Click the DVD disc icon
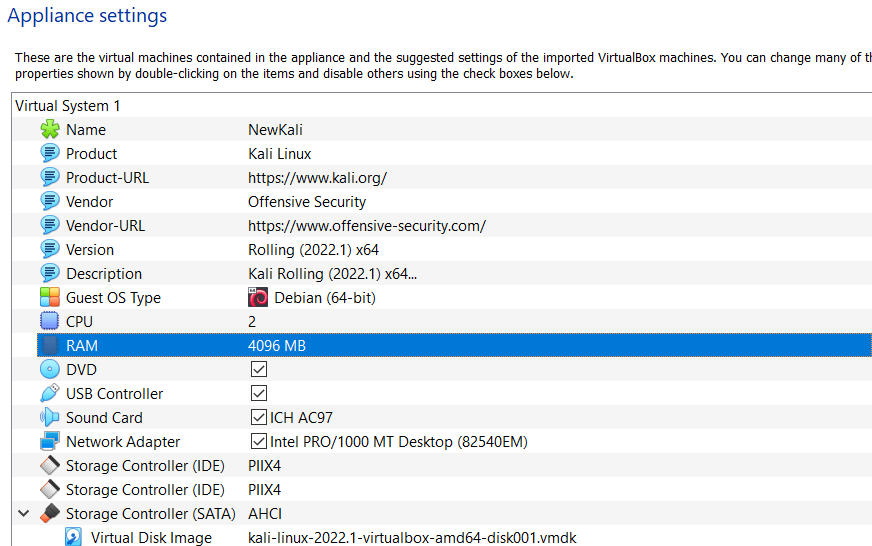872x546 pixels. pos(50,370)
